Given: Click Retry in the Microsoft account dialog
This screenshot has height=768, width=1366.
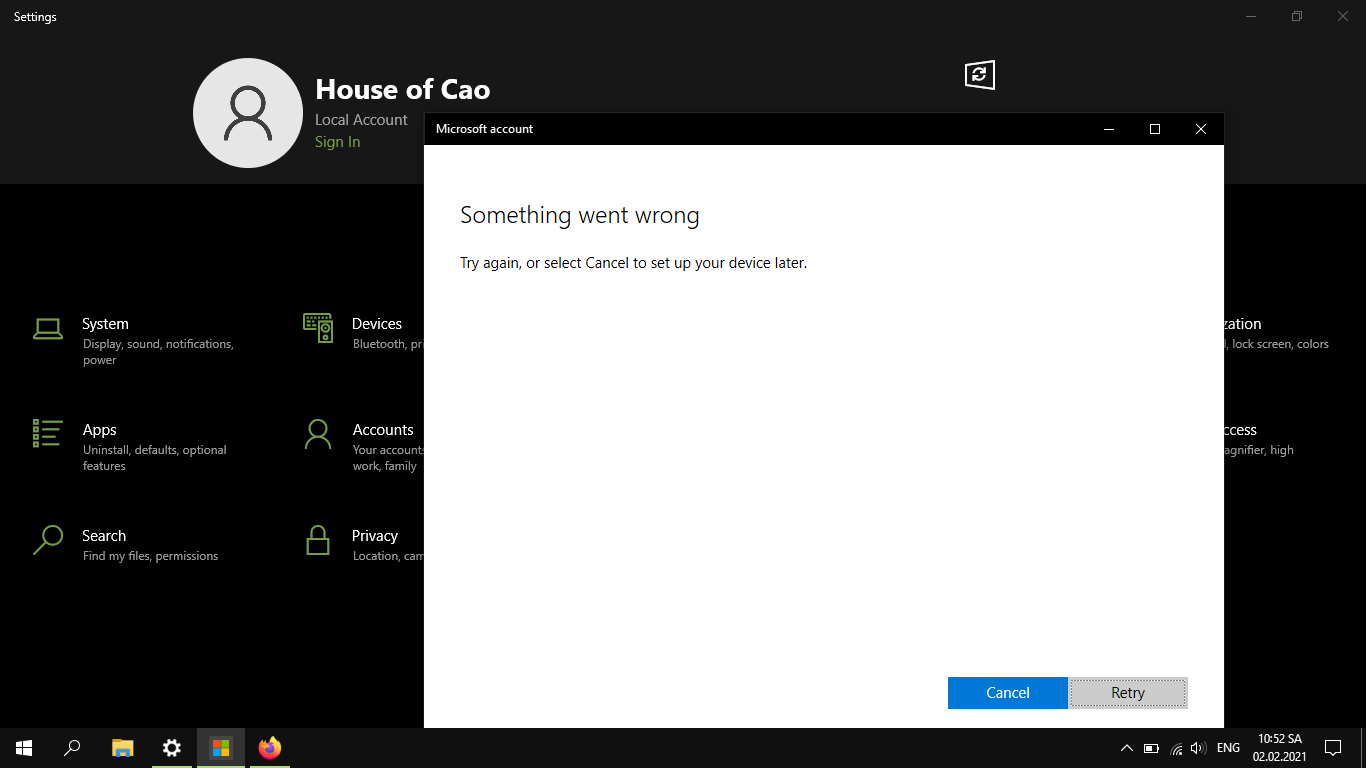Looking at the screenshot, I should click(x=1127, y=692).
